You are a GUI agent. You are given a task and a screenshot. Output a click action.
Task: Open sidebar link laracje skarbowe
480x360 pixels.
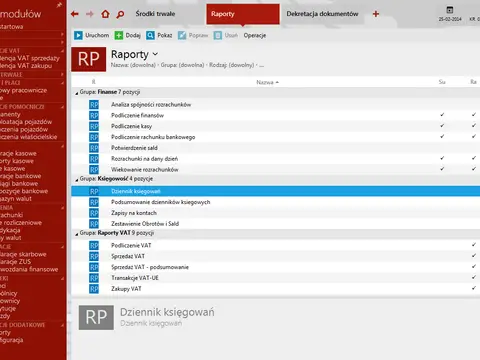point(23,254)
